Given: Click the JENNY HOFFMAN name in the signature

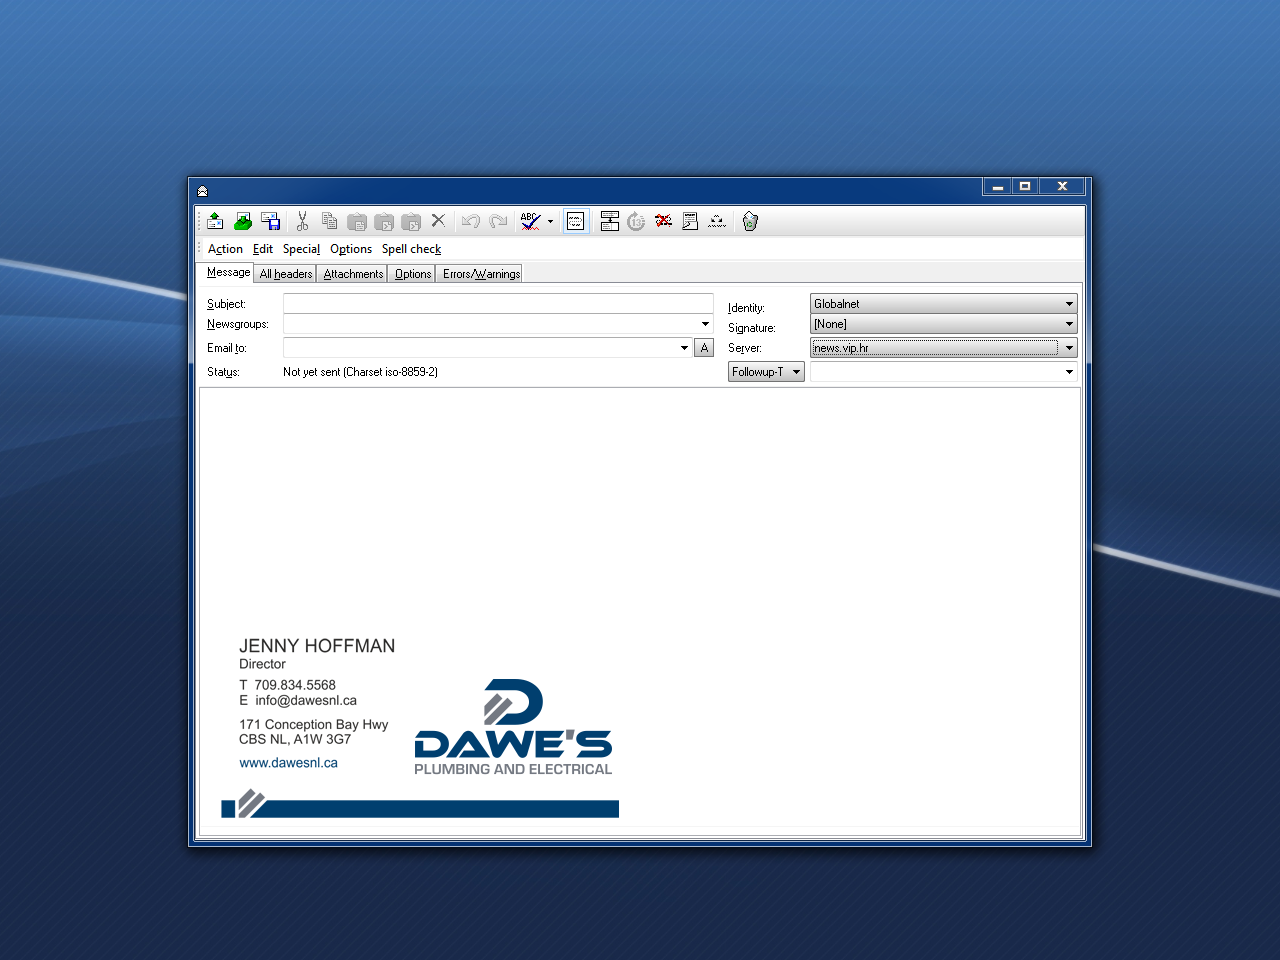Looking at the screenshot, I should tap(317, 646).
